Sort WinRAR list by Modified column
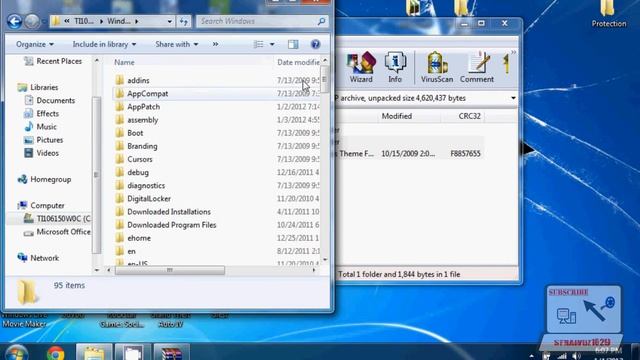640x360 pixels. pyautogui.click(x=397, y=116)
